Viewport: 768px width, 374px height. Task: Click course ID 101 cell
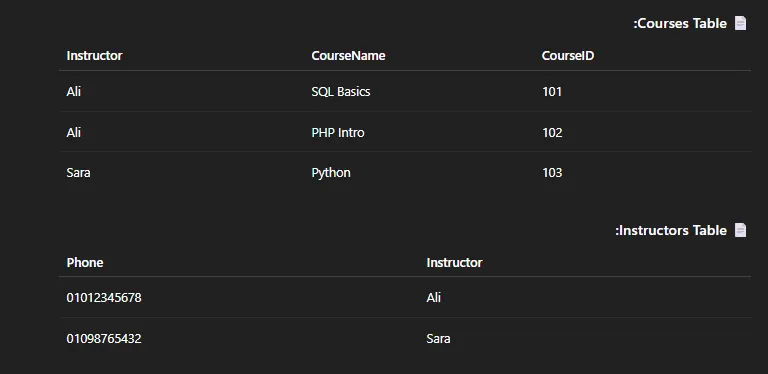[552, 92]
